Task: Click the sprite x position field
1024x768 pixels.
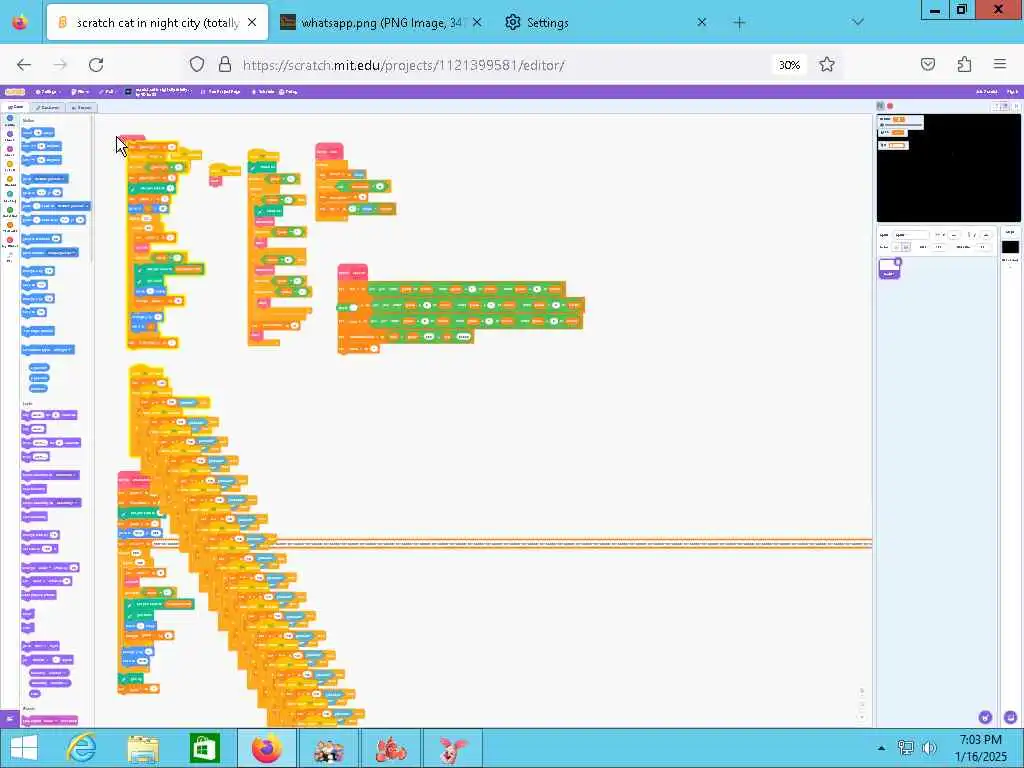Action: (954, 235)
